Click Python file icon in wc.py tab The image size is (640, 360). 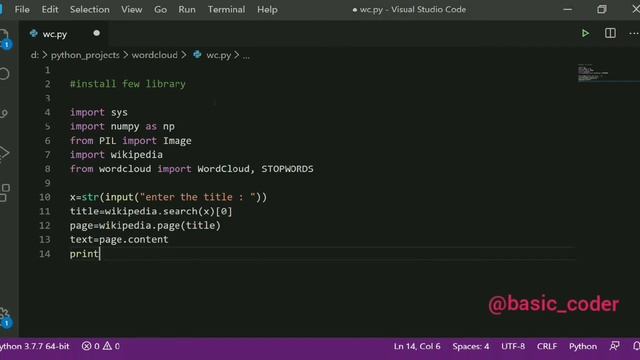[x=34, y=34]
